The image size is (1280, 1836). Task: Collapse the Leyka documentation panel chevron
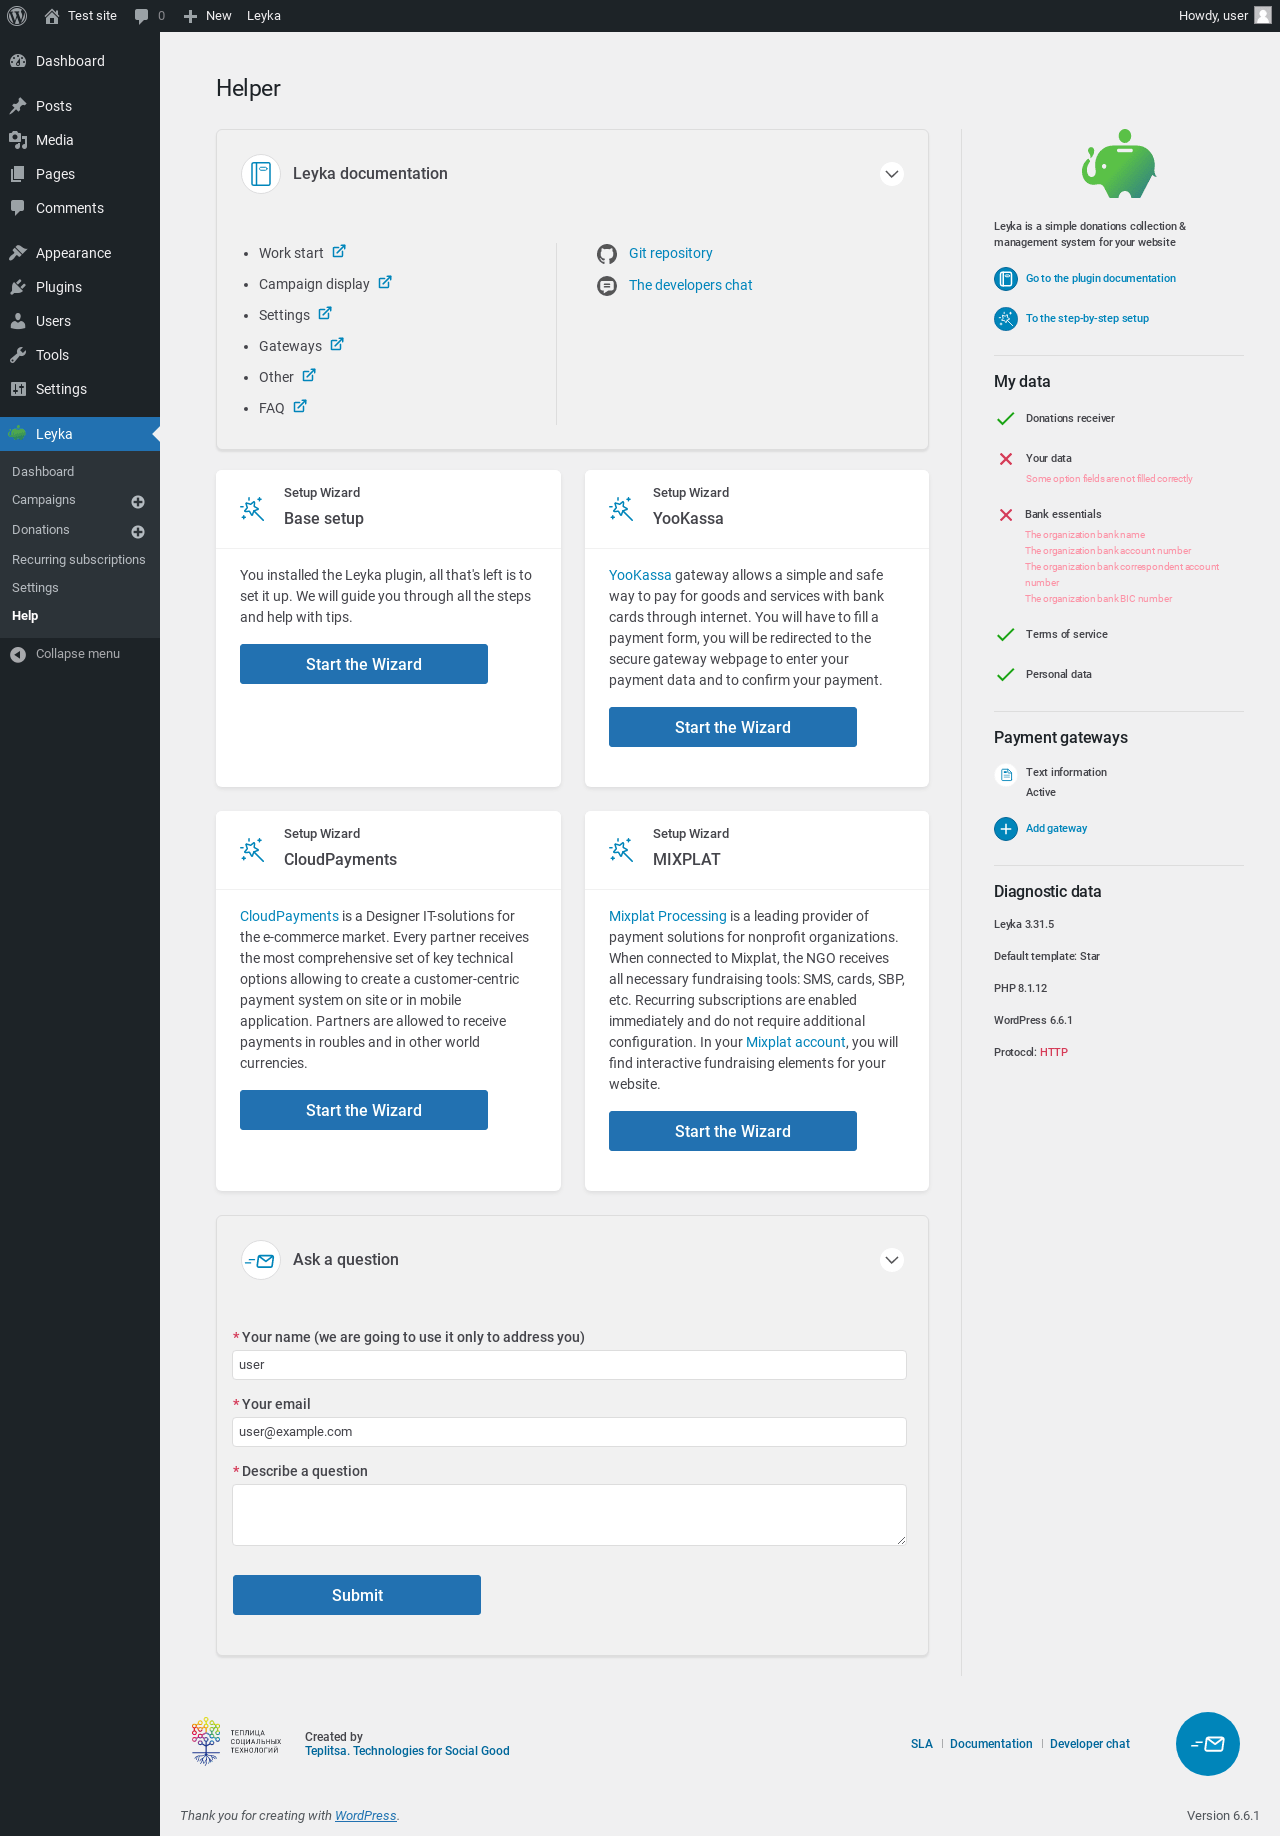coord(892,174)
